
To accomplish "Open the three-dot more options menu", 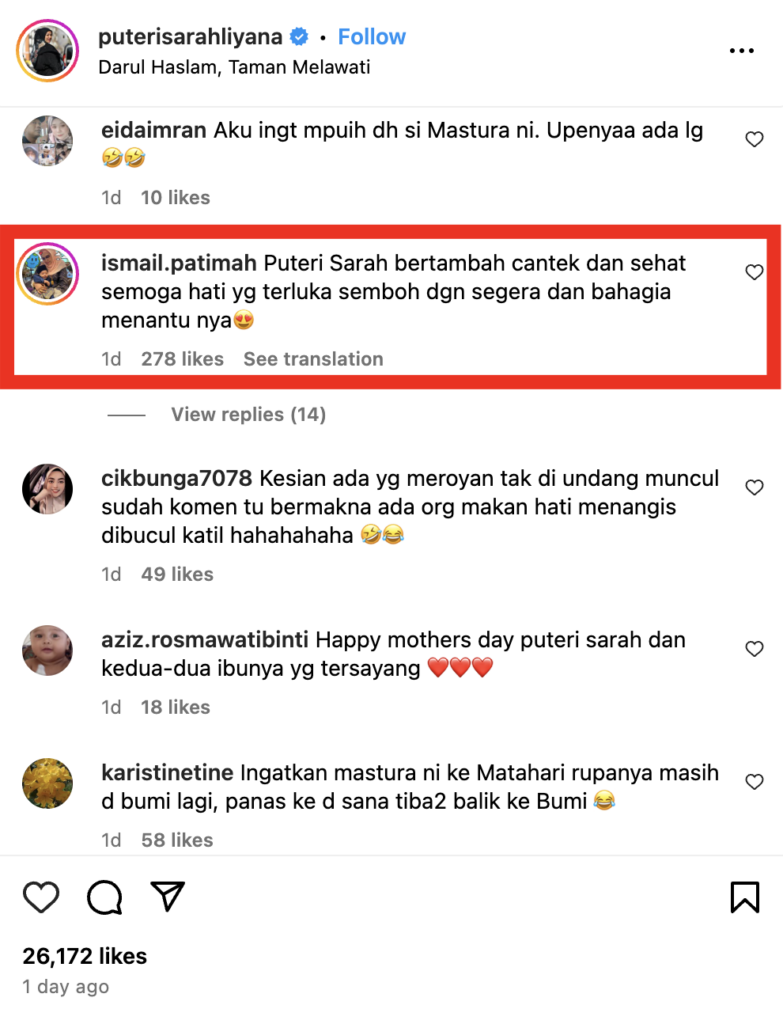I will pyautogui.click(x=741, y=50).
